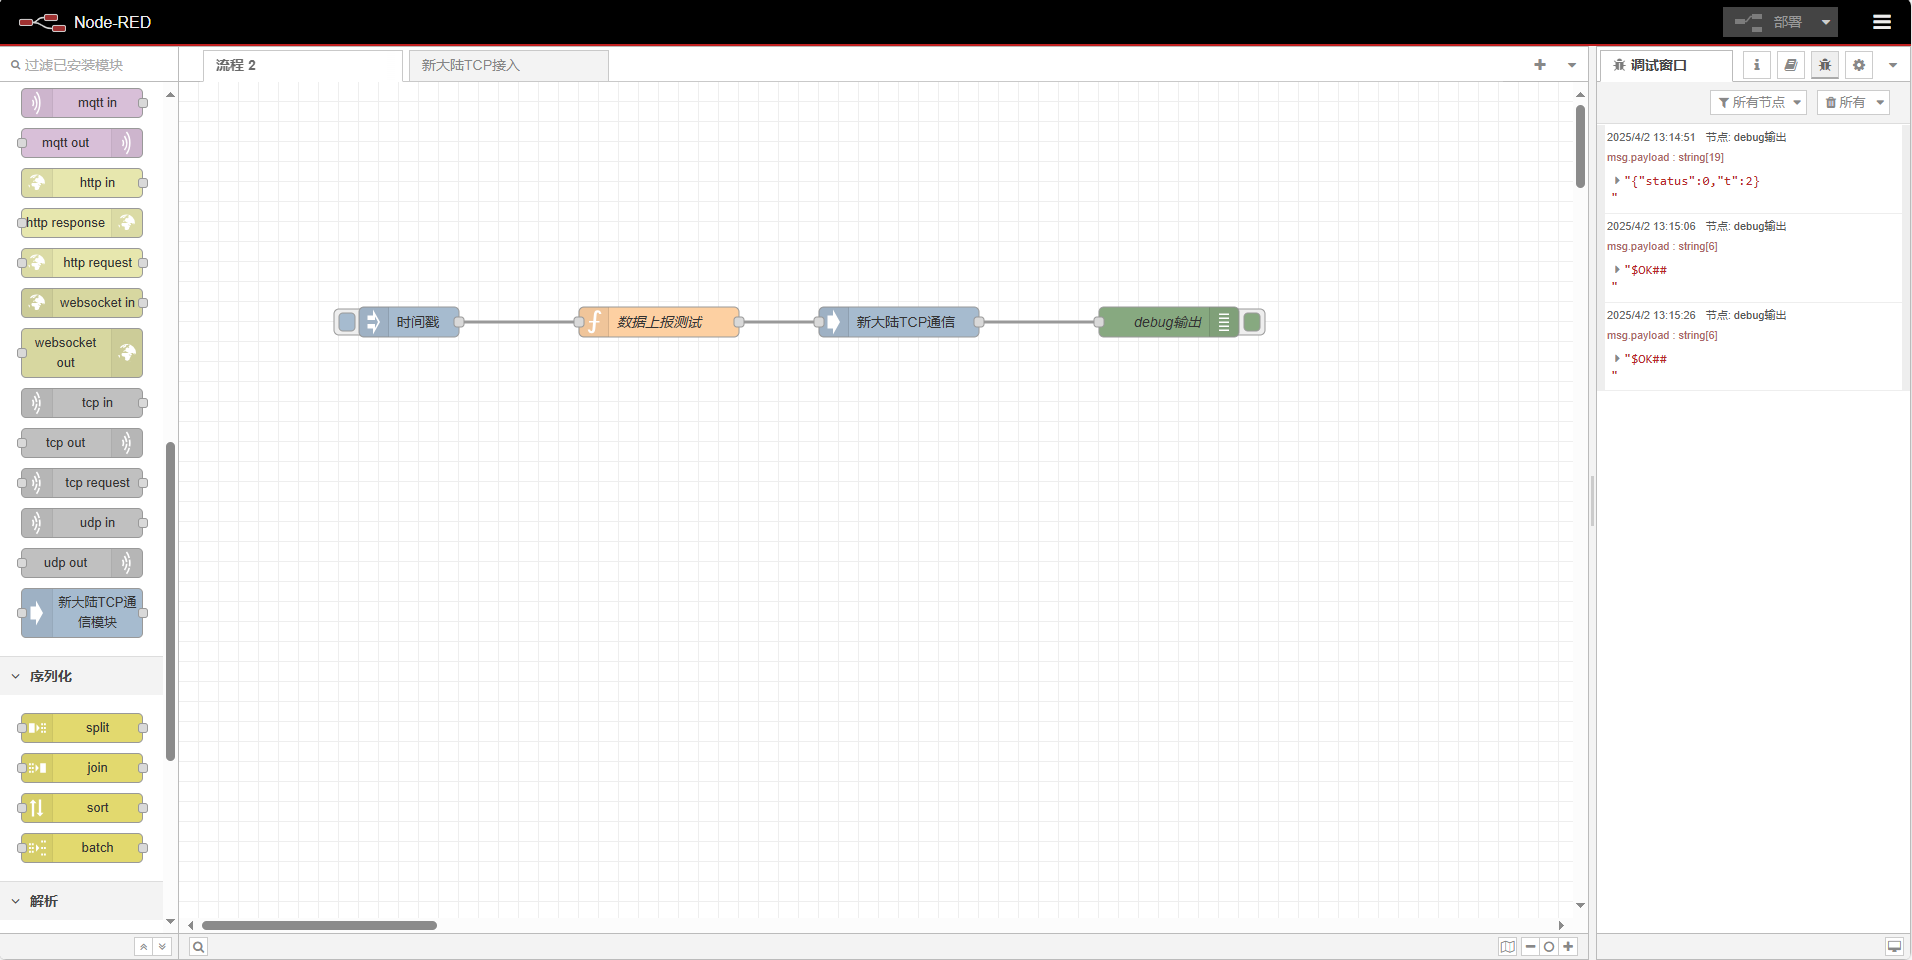Zoom out the flow canvas
The image size is (1912, 960).
[x=1531, y=947]
